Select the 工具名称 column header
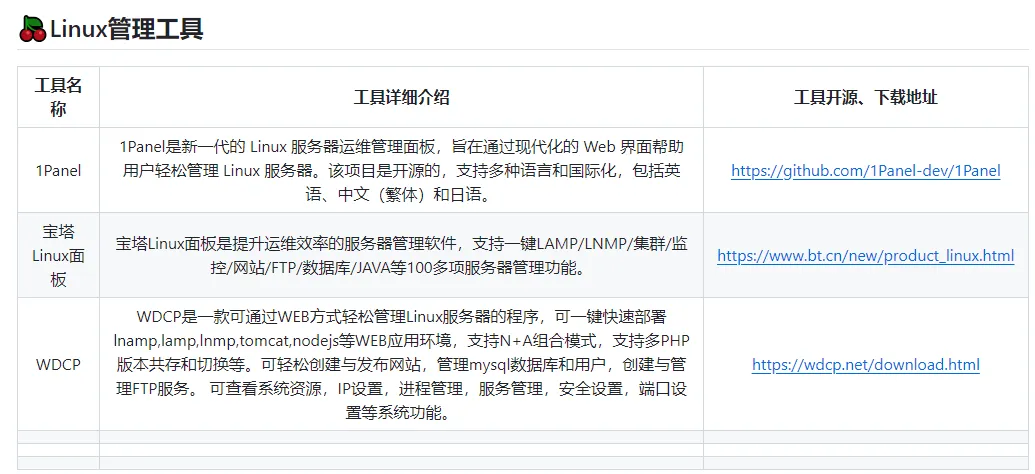The width and height of the screenshot is (1035, 474). point(58,97)
